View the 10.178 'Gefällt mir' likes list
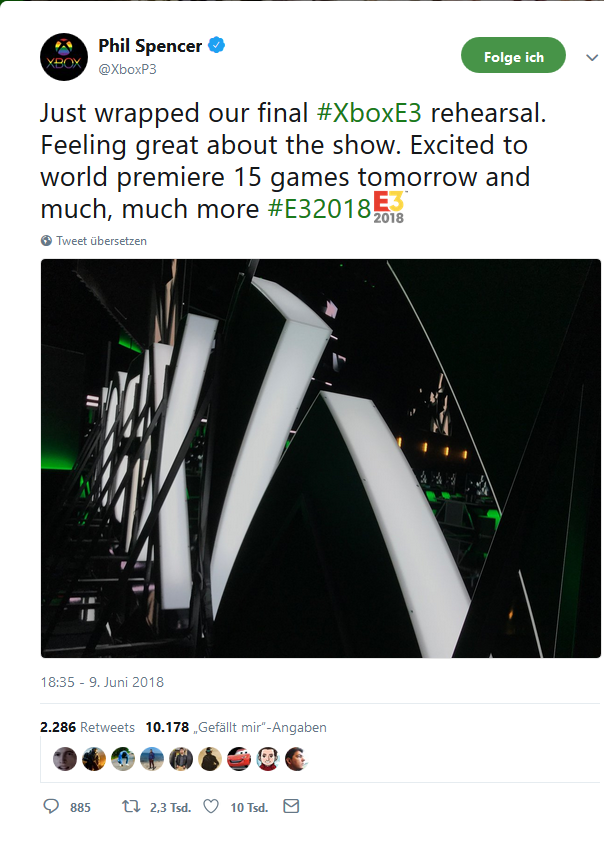The width and height of the screenshot is (604, 846). (236, 727)
